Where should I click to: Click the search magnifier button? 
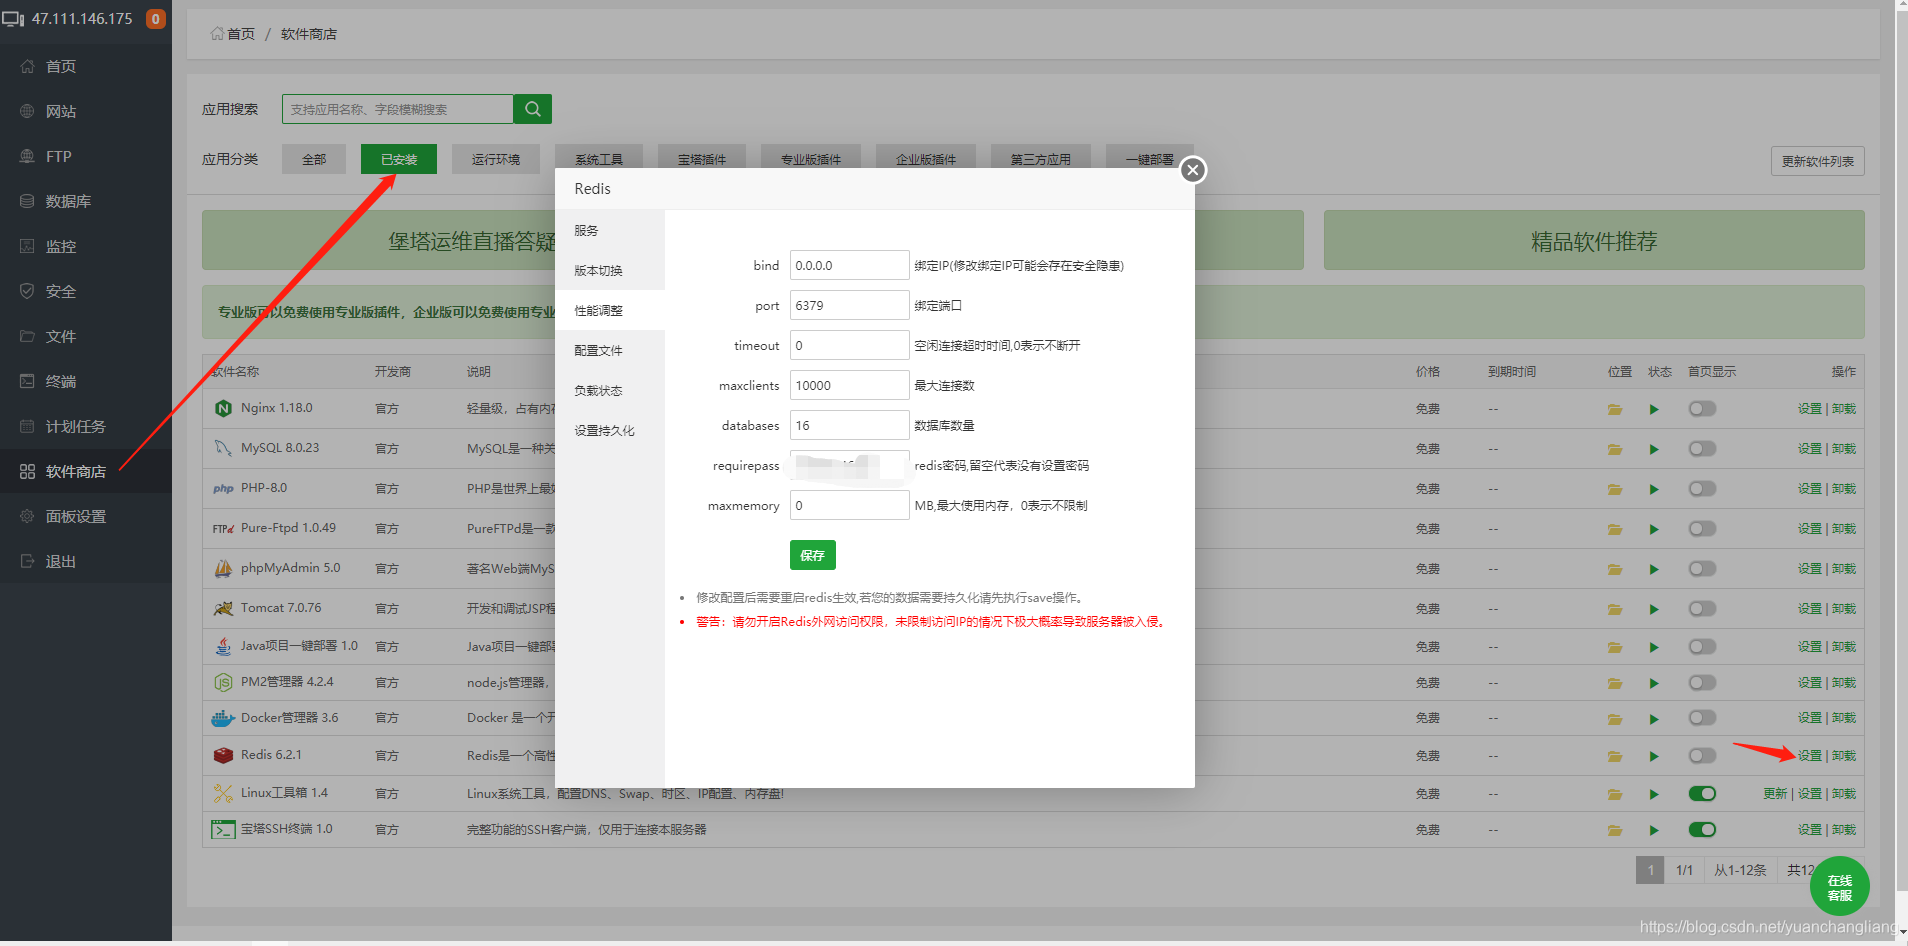click(532, 109)
